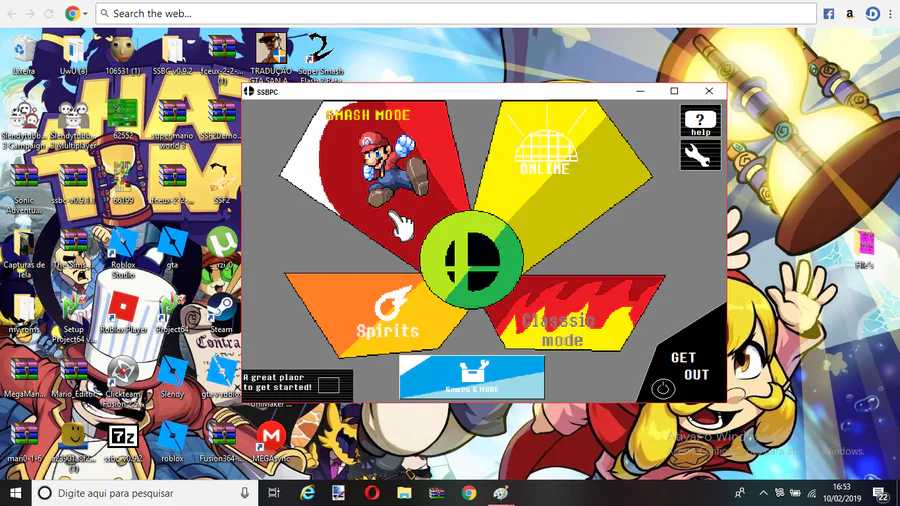Screen dimensions: 900x506
Task: Open the 106531 (1) Baldi icon
Action: coord(122,55)
